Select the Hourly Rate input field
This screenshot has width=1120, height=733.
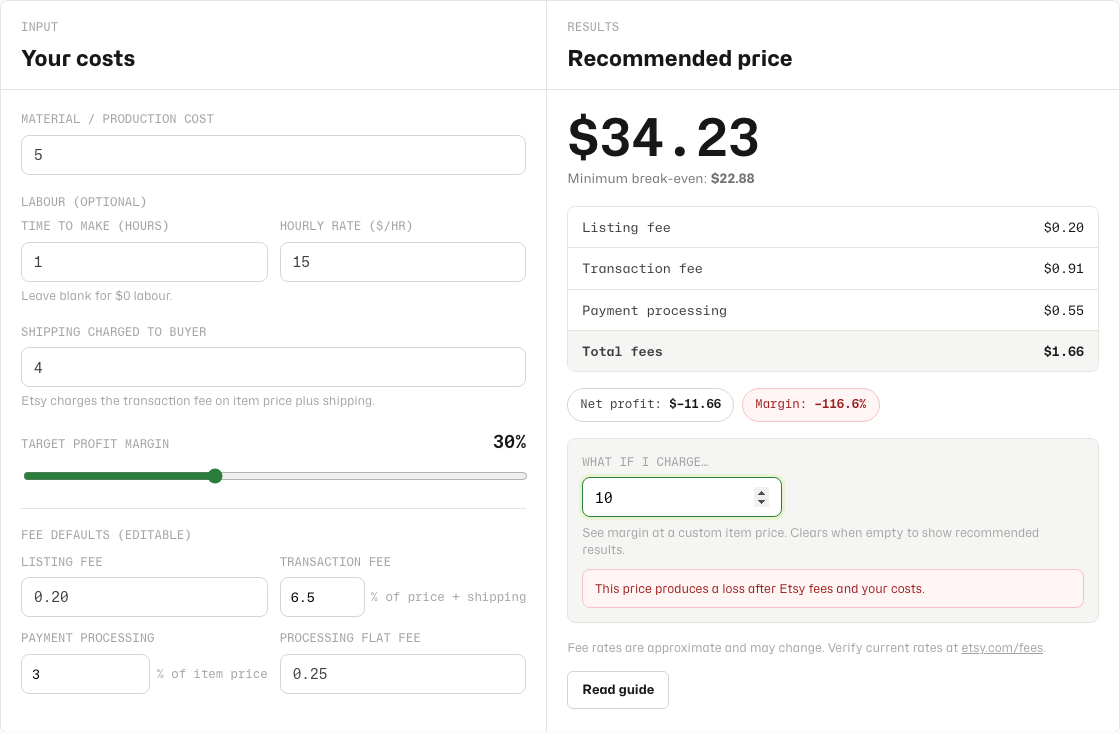(x=403, y=262)
